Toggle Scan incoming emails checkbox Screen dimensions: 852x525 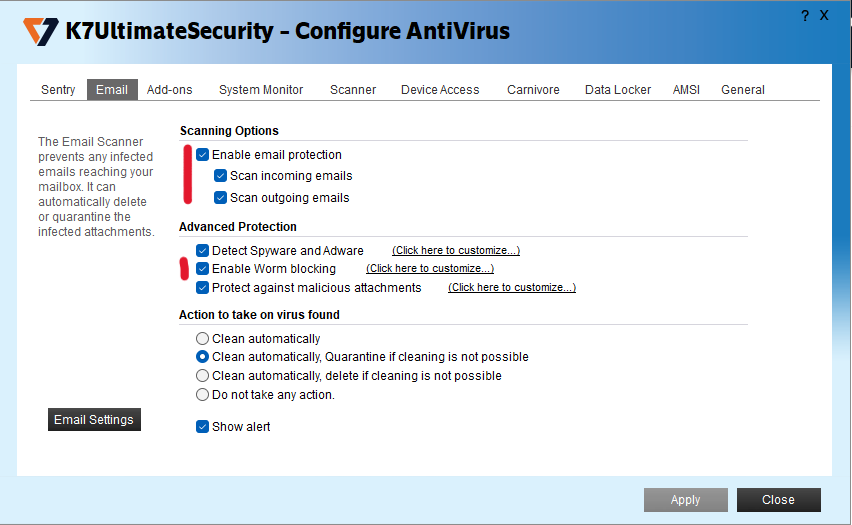tap(221, 176)
